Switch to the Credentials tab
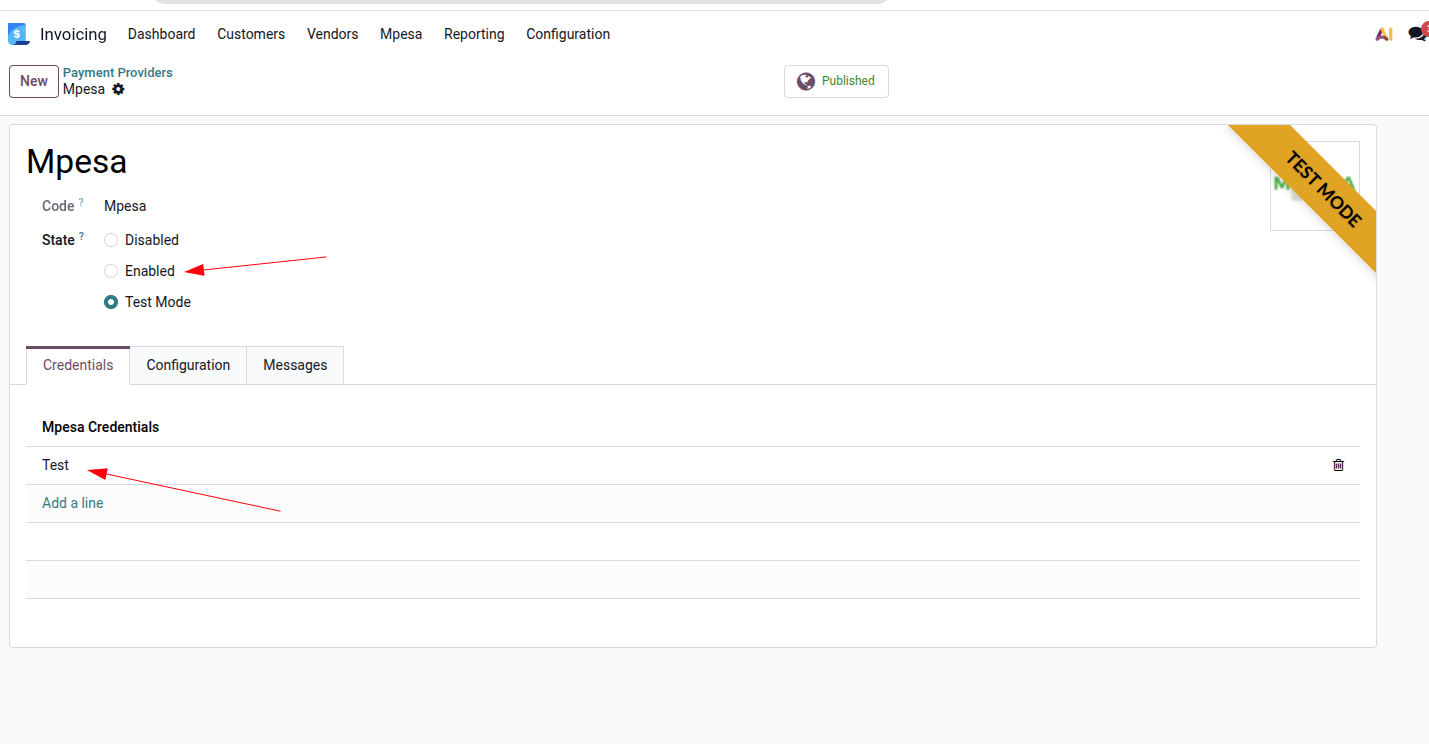This screenshot has width=1429, height=744. pos(78,365)
